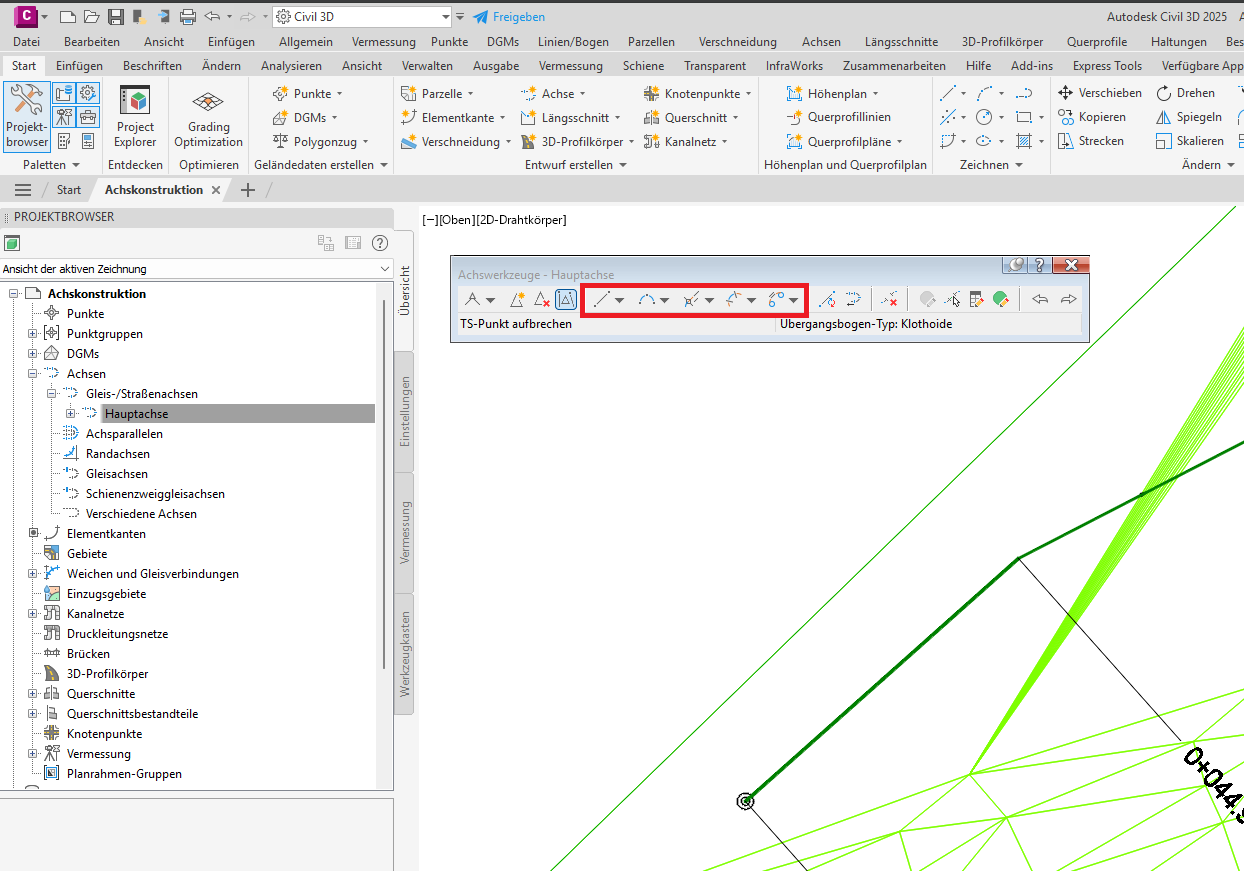1244x871 pixels.
Task: Click the pick sub-entity icon in Achswerkzeuge
Action: click(x=952, y=299)
